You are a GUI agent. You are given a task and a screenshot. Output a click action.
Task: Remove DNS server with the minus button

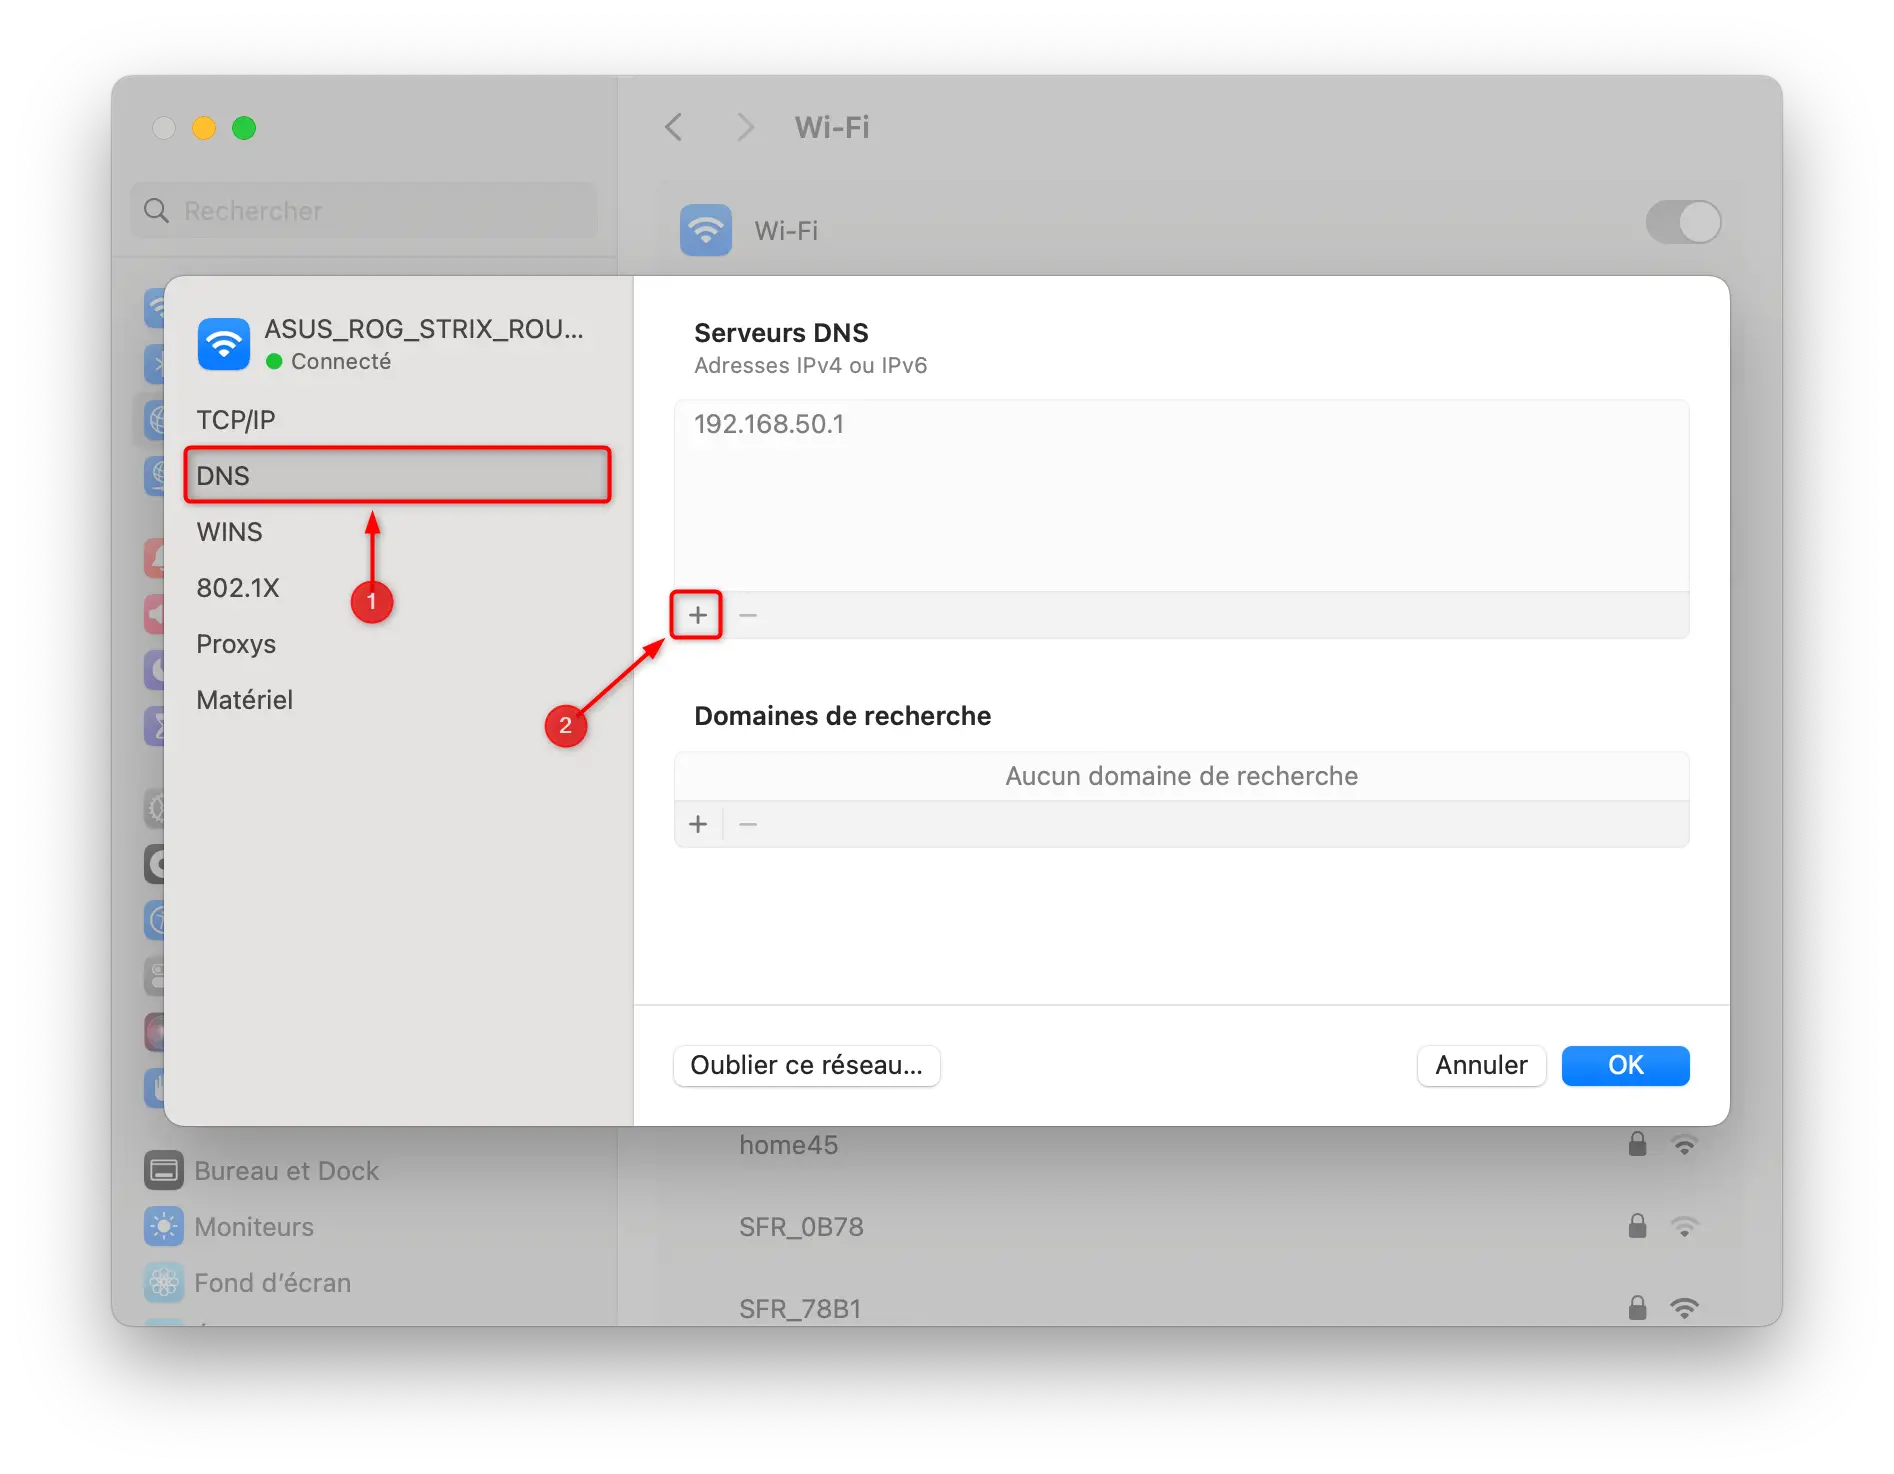pos(747,615)
